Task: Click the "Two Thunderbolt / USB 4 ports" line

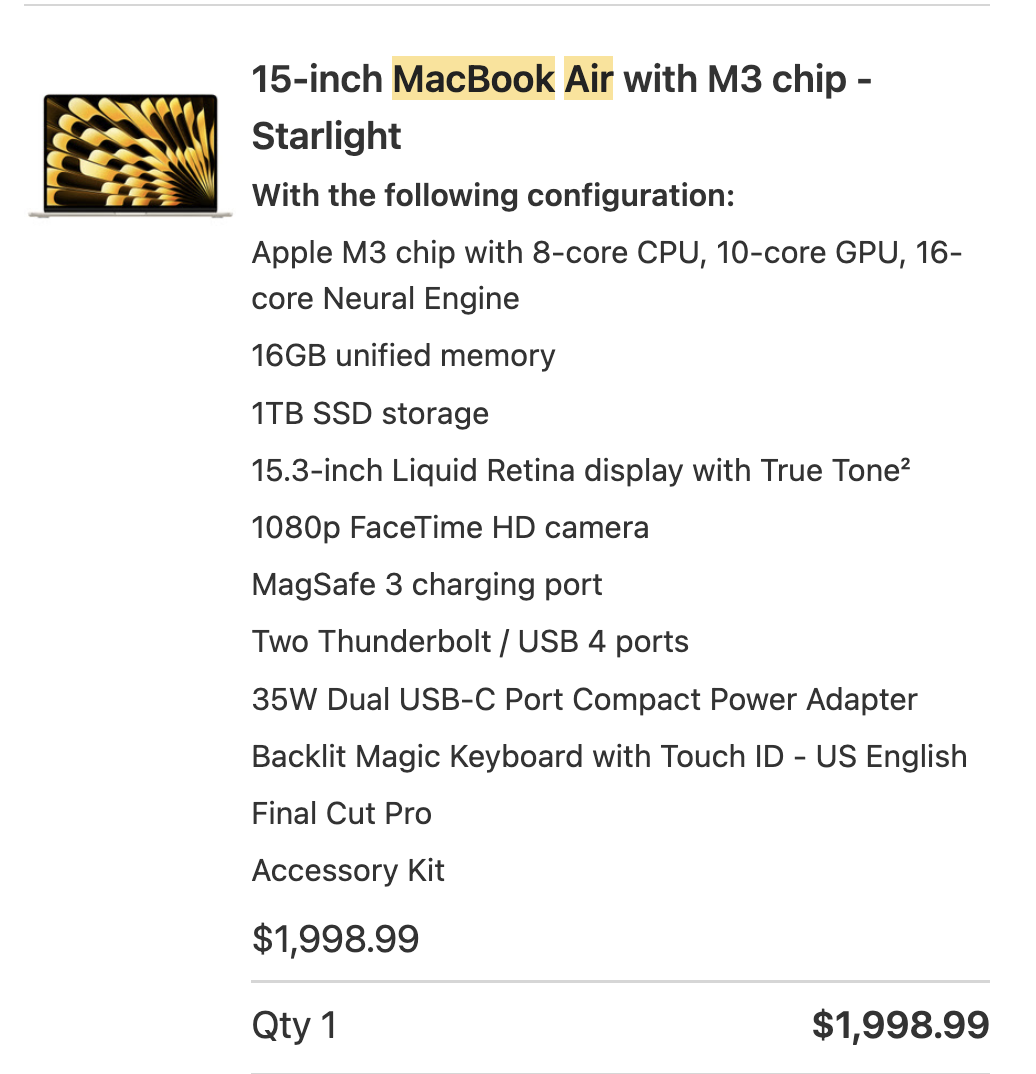Action: pos(470,641)
